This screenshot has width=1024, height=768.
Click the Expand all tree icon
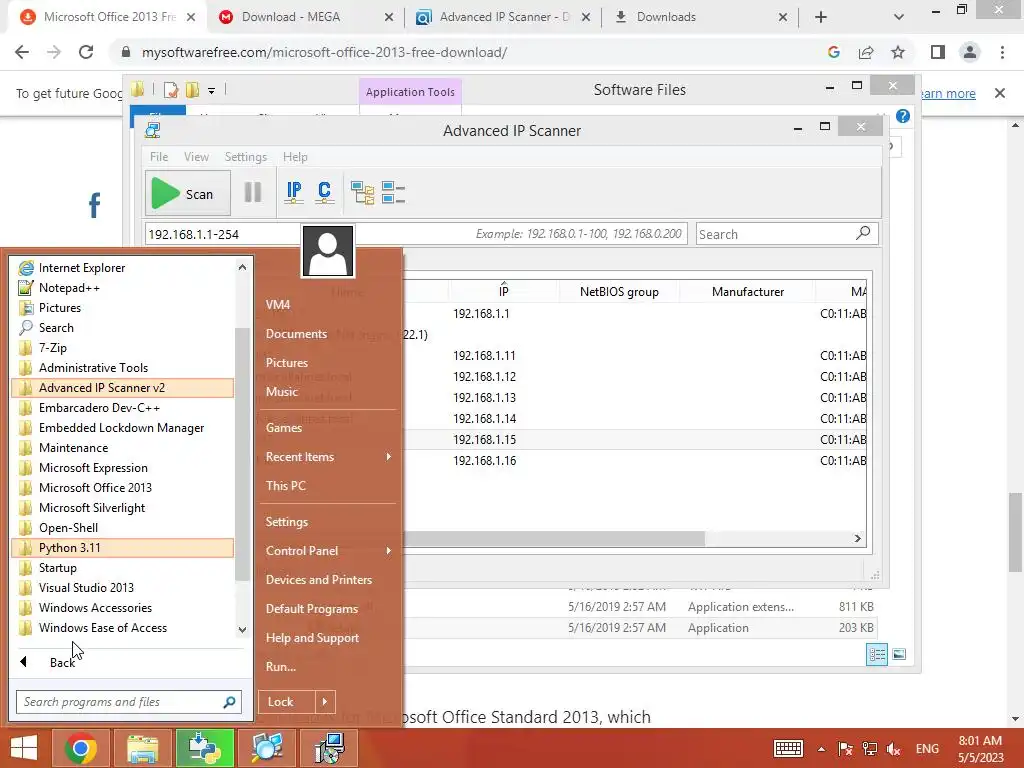click(x=362, y=193)
